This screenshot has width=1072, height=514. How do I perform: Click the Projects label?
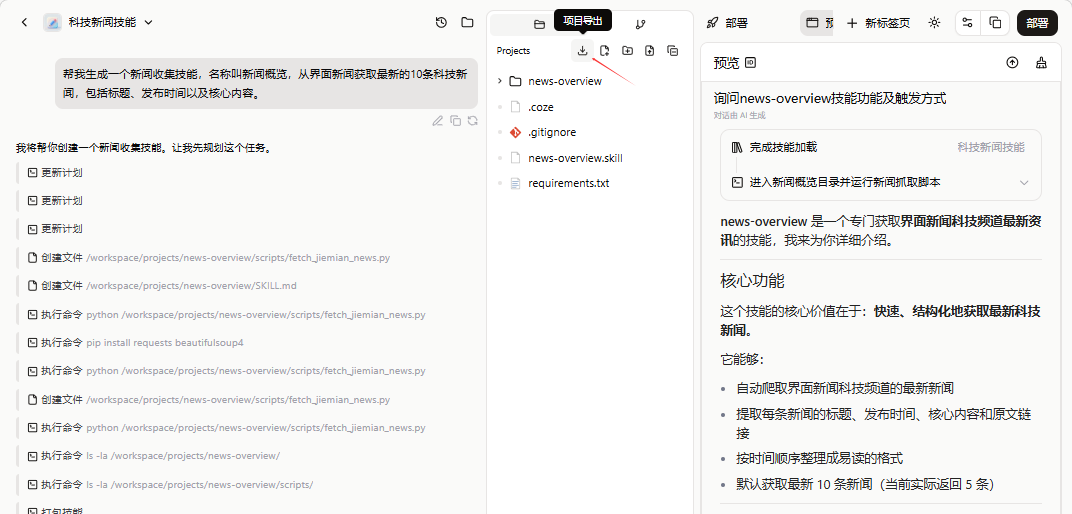point(513,51)
